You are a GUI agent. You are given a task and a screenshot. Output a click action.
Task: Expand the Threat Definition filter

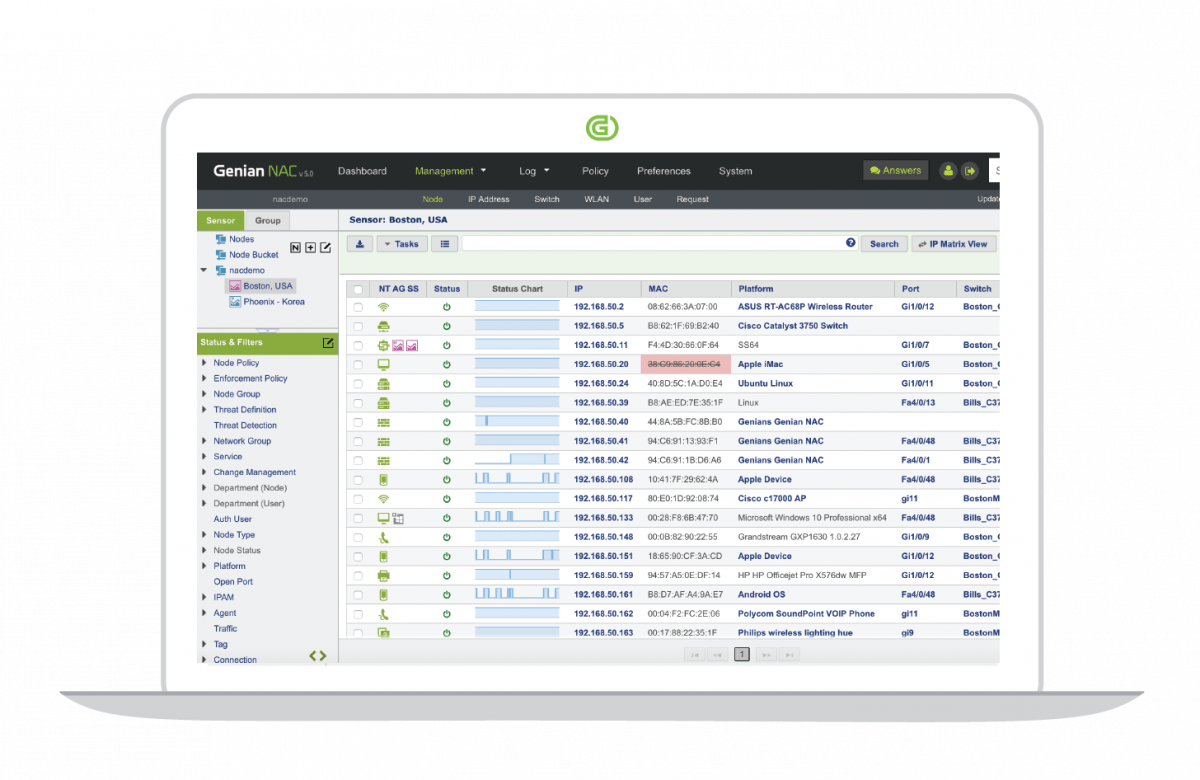pos(205,410)
